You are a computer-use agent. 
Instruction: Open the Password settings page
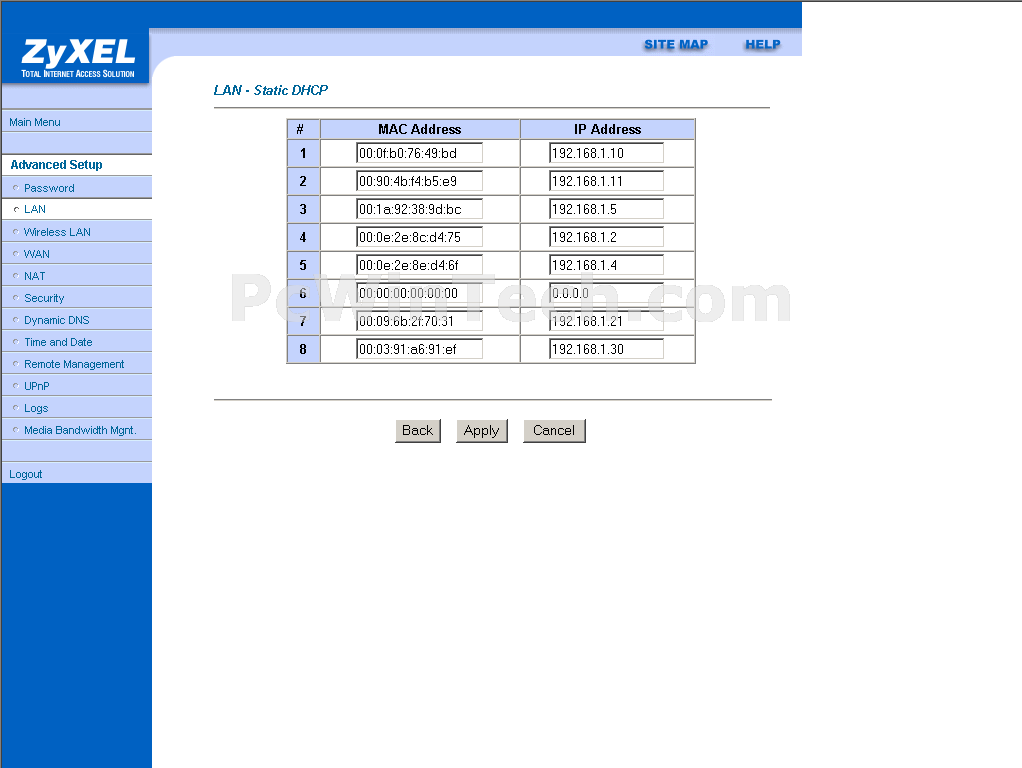(49, 188)
